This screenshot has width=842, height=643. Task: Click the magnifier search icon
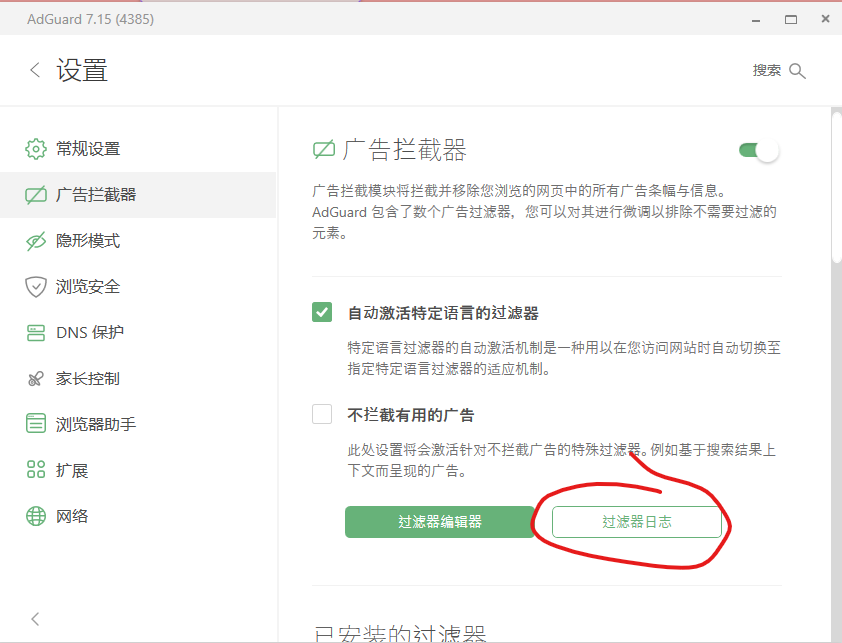click(x=797, y=71)
